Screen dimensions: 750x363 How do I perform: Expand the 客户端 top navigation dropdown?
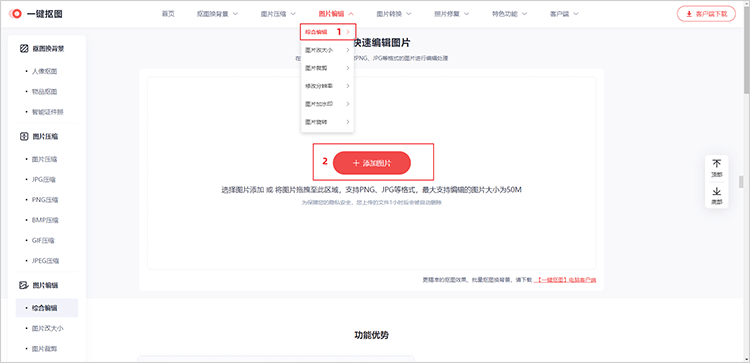(564, 14)
